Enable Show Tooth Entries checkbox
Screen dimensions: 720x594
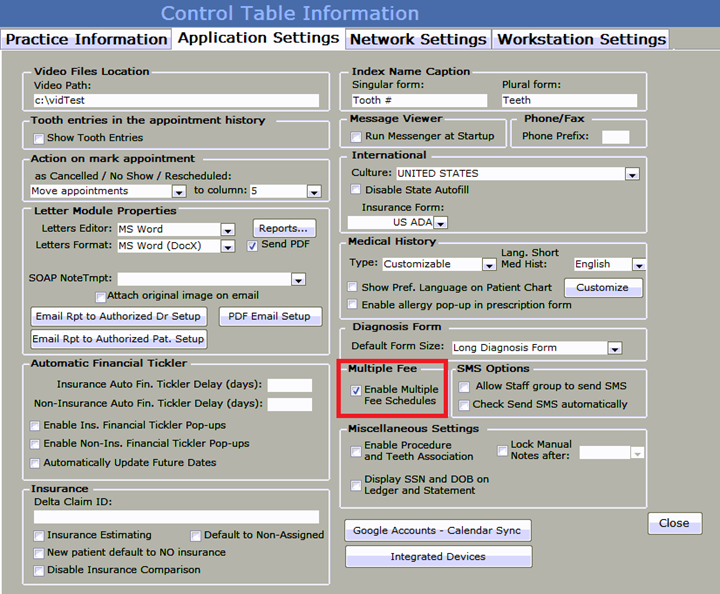coord(39,138)
